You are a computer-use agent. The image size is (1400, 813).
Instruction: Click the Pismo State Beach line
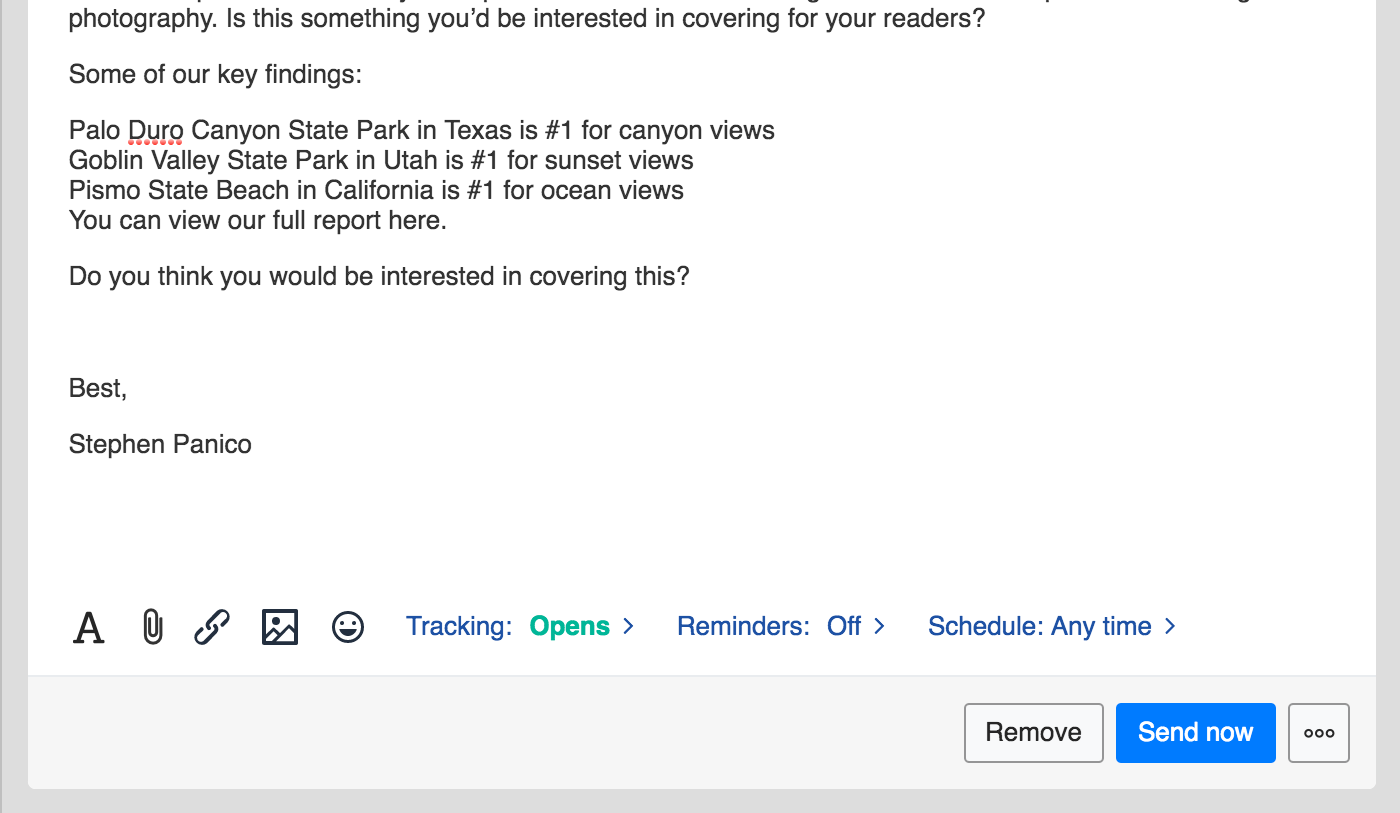376,191
